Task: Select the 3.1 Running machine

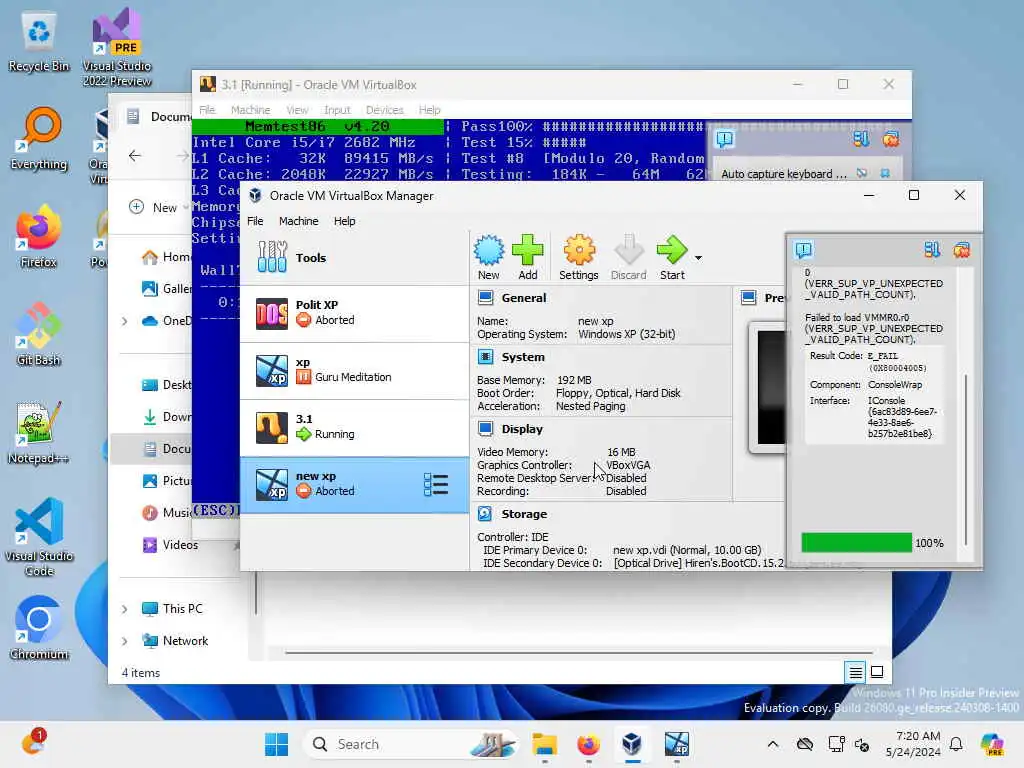Action: (x=355, y=427)
